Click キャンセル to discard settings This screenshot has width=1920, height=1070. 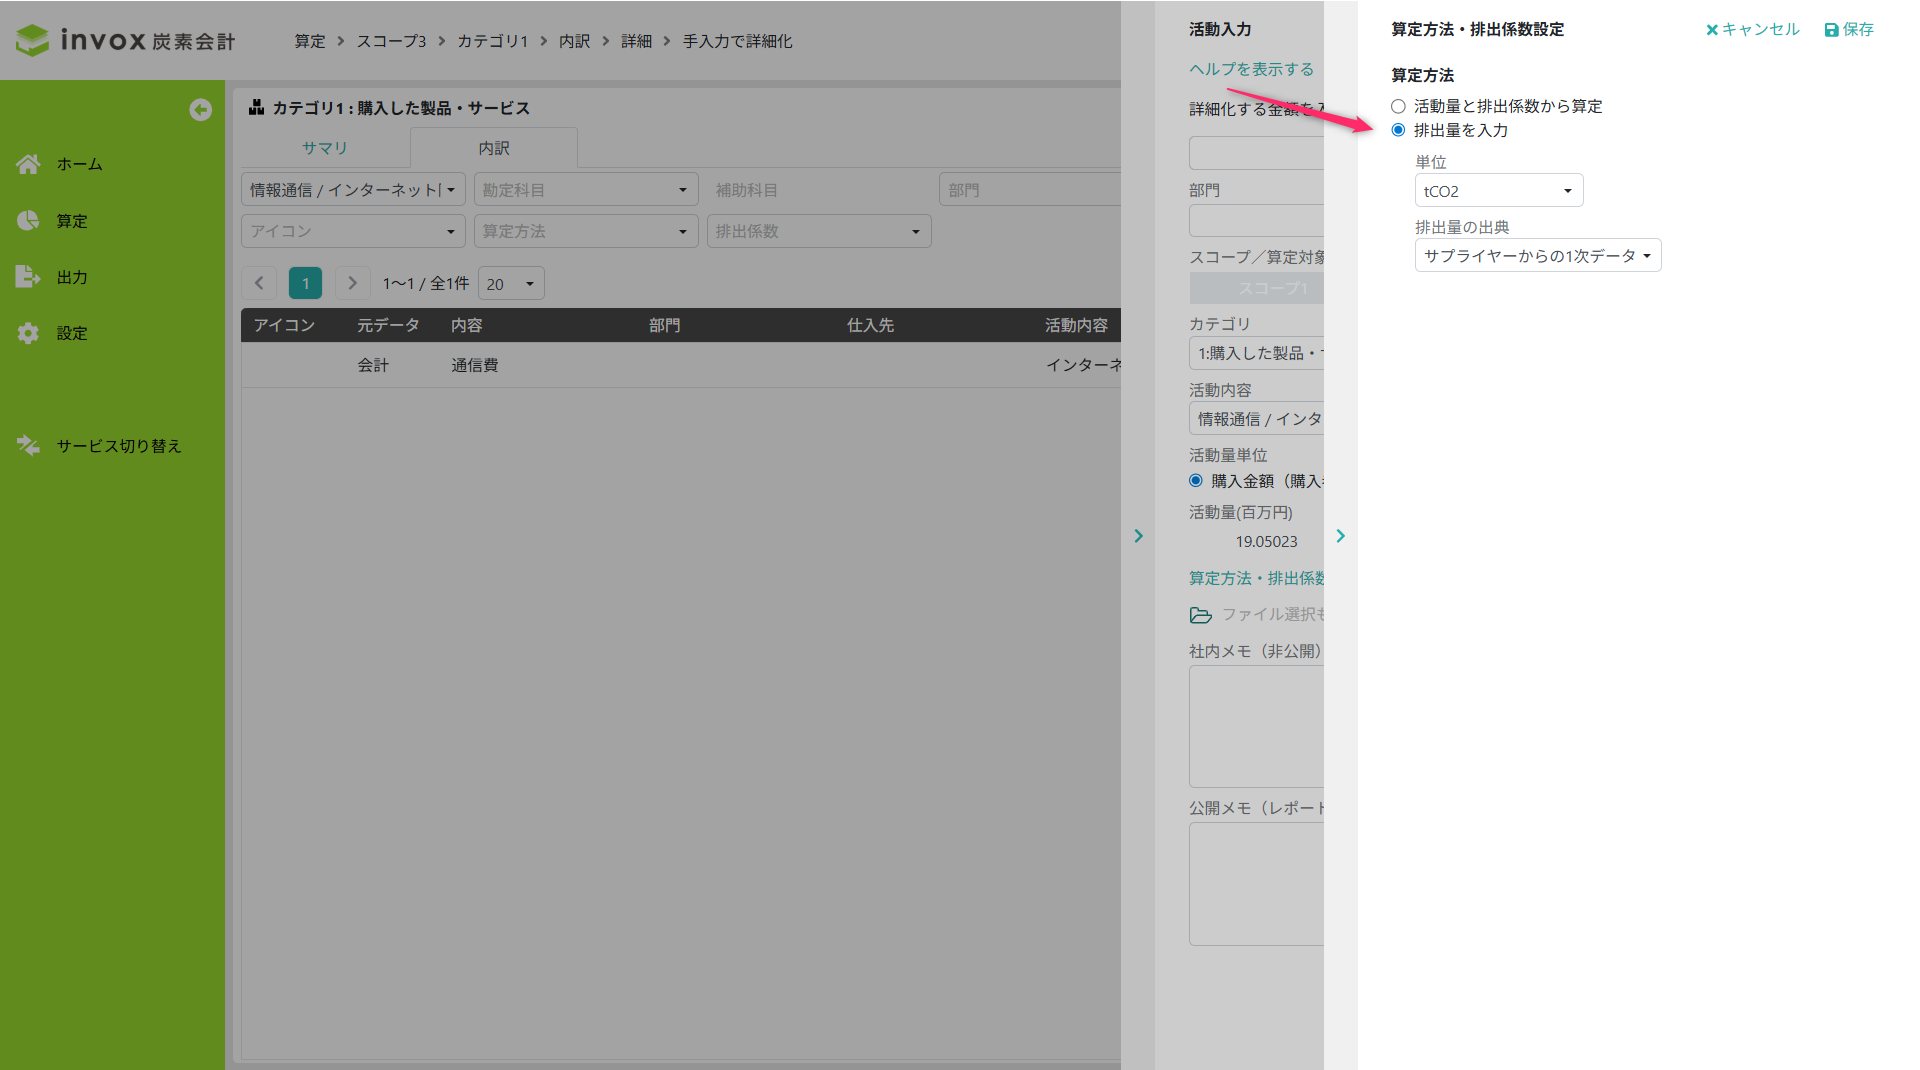coord(1752,29)
